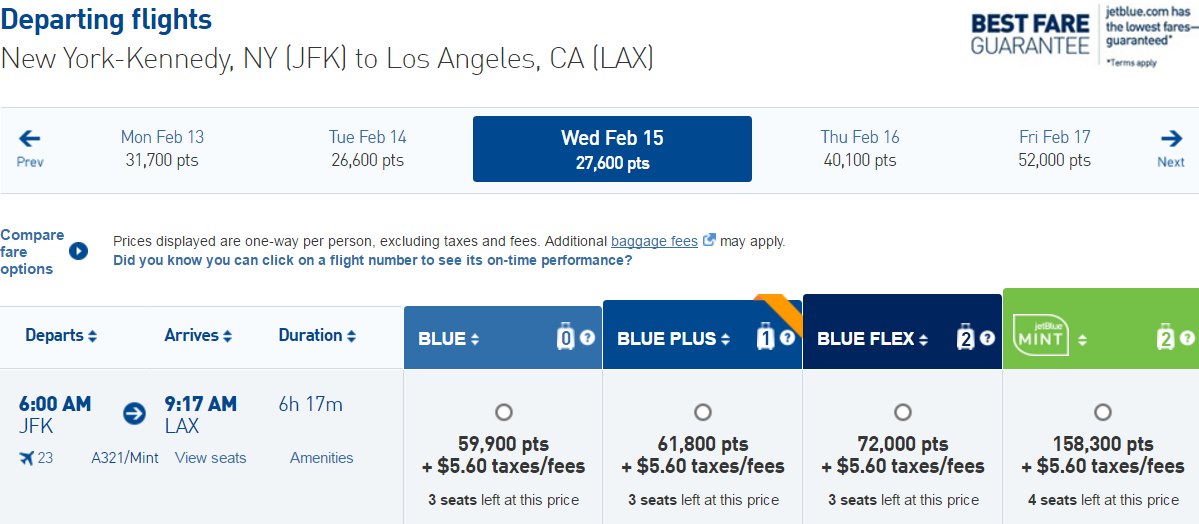Click the airplane icon for flight 23
Image resolution: width=1199 pixels, height=524 pixels.
[x=27, y=458]
